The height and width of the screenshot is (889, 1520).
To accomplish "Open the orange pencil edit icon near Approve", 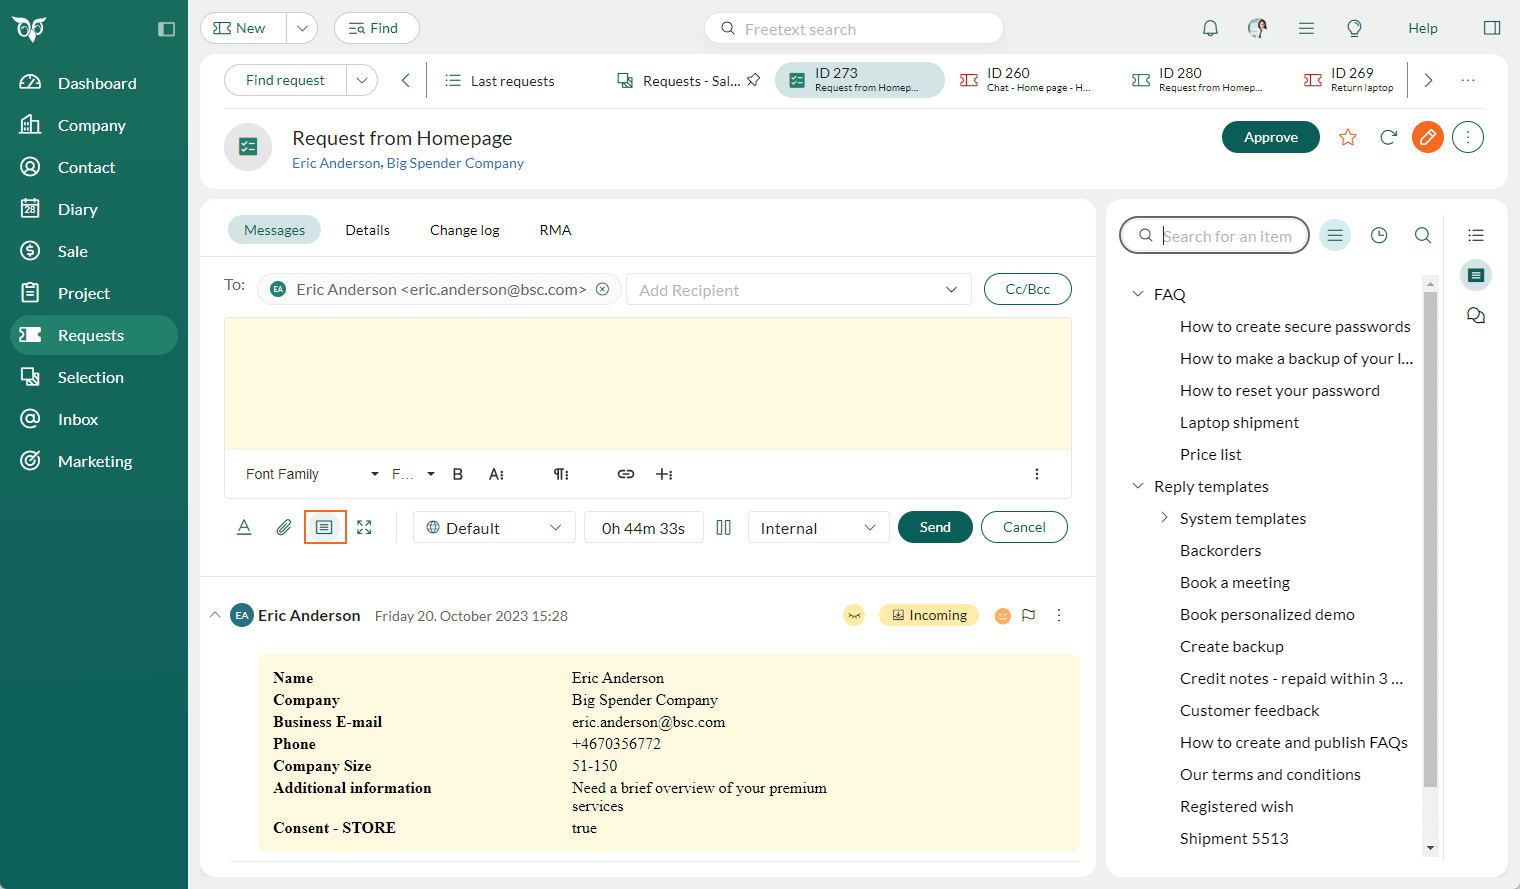I will pos(1427,137).
